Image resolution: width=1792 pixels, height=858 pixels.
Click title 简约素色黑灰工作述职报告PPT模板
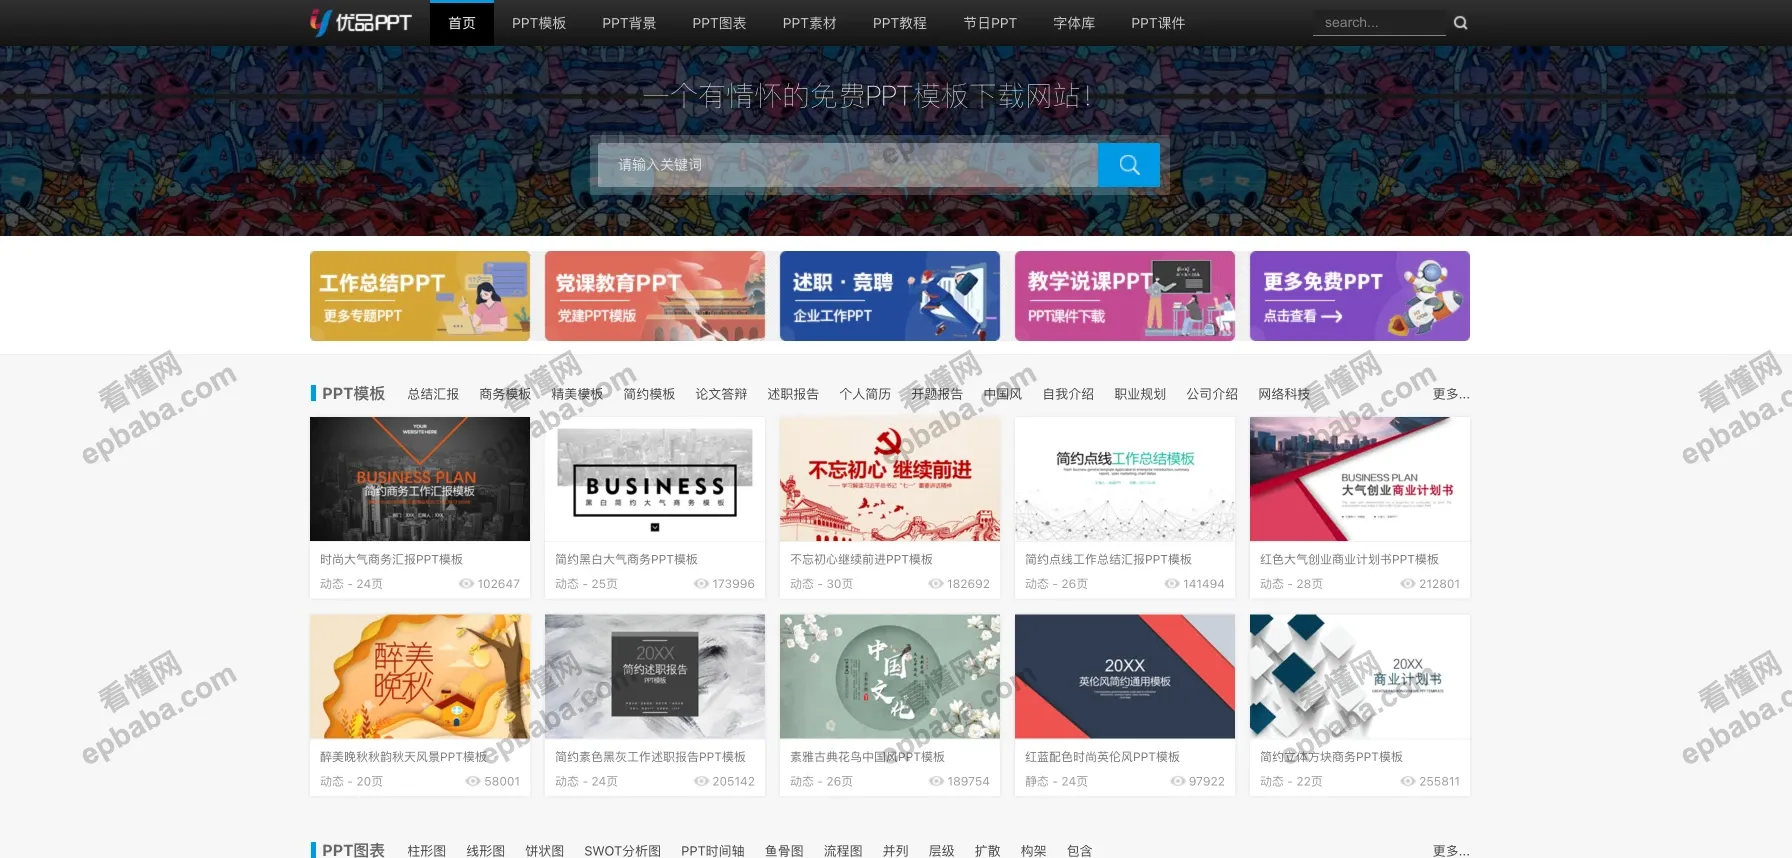coord(650,757)
